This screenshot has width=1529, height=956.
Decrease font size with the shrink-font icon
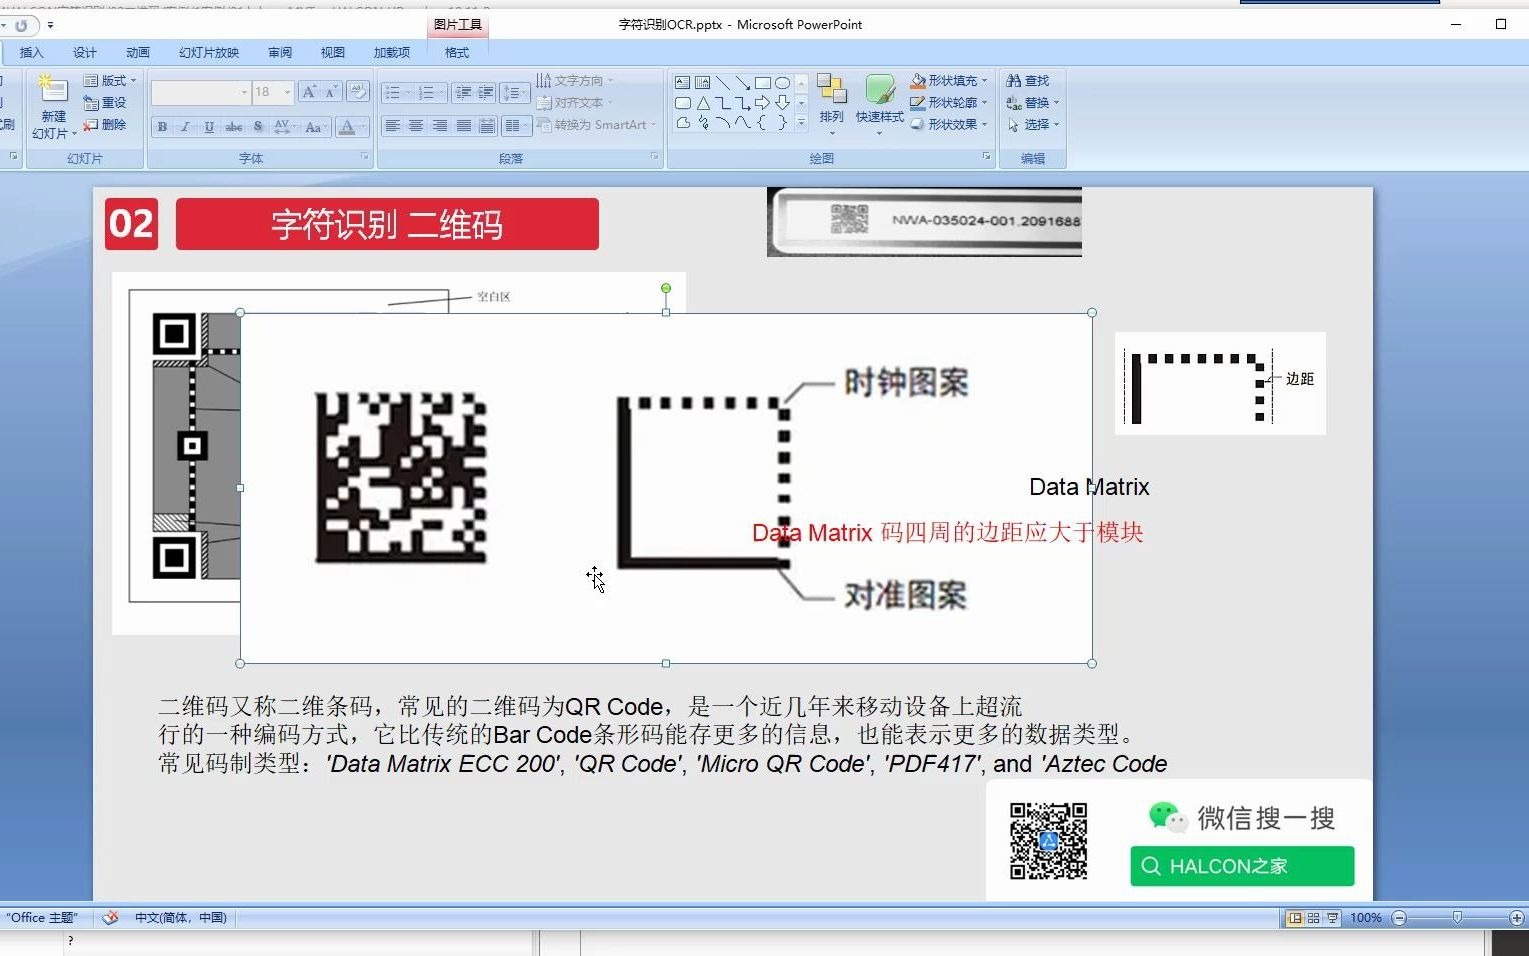tap(332, 92)
